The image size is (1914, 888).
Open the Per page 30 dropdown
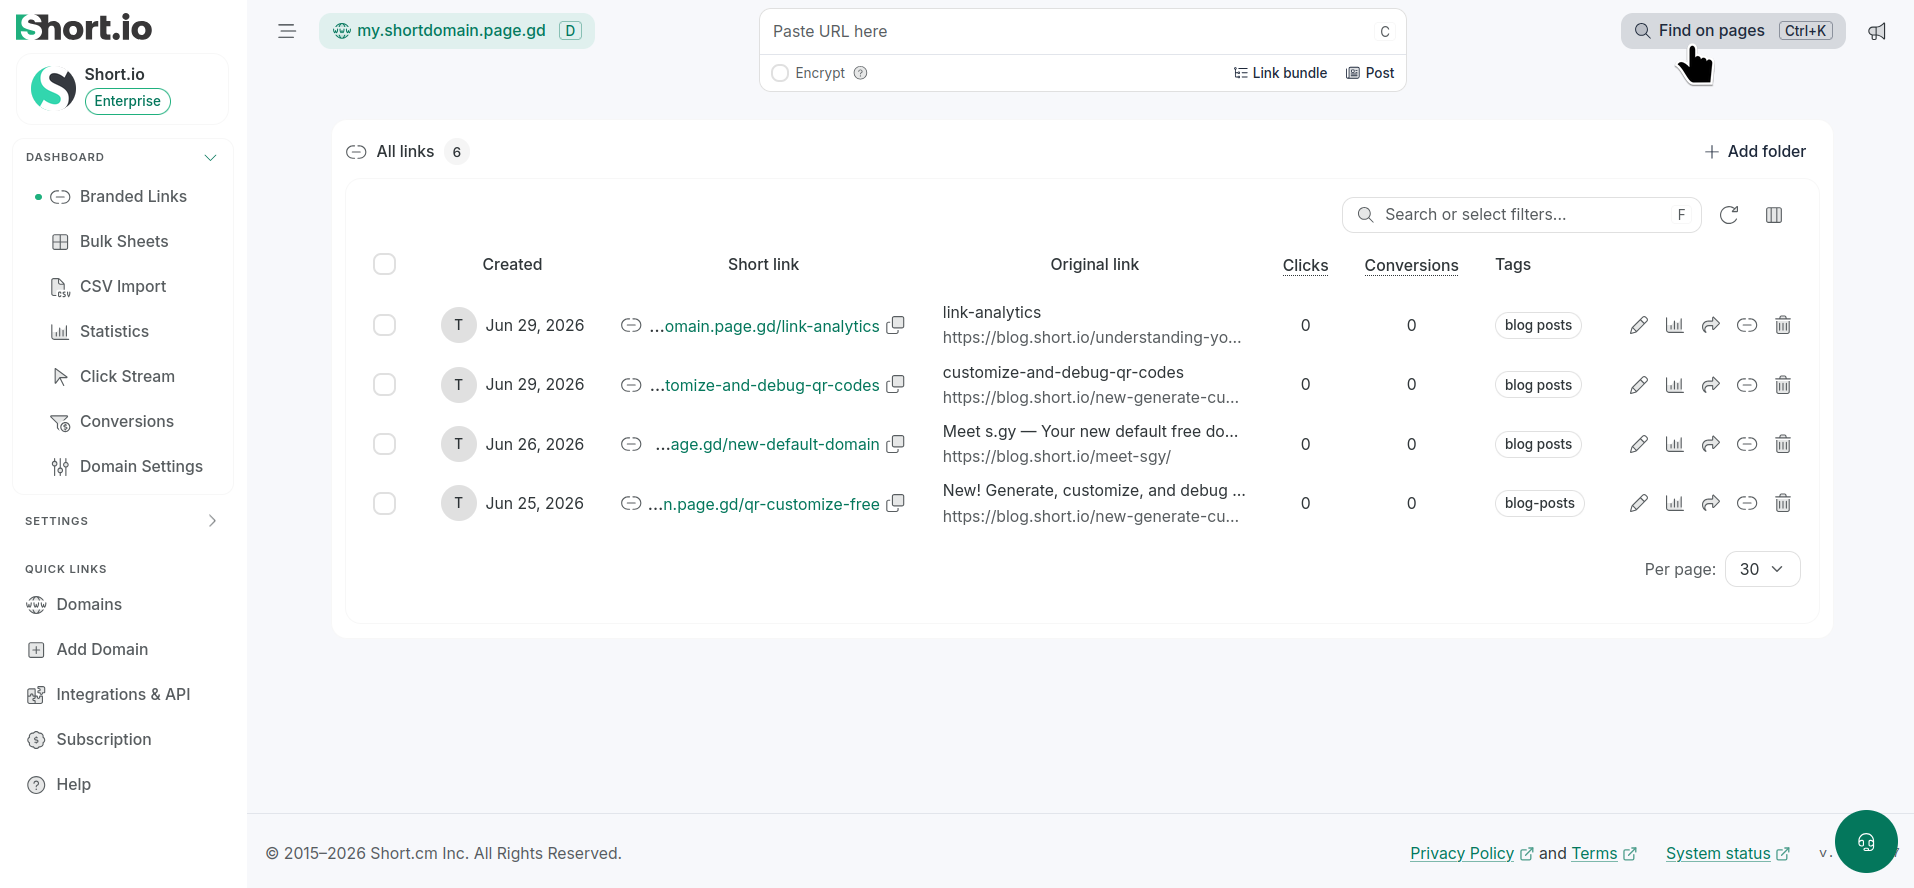(1762, 569)
